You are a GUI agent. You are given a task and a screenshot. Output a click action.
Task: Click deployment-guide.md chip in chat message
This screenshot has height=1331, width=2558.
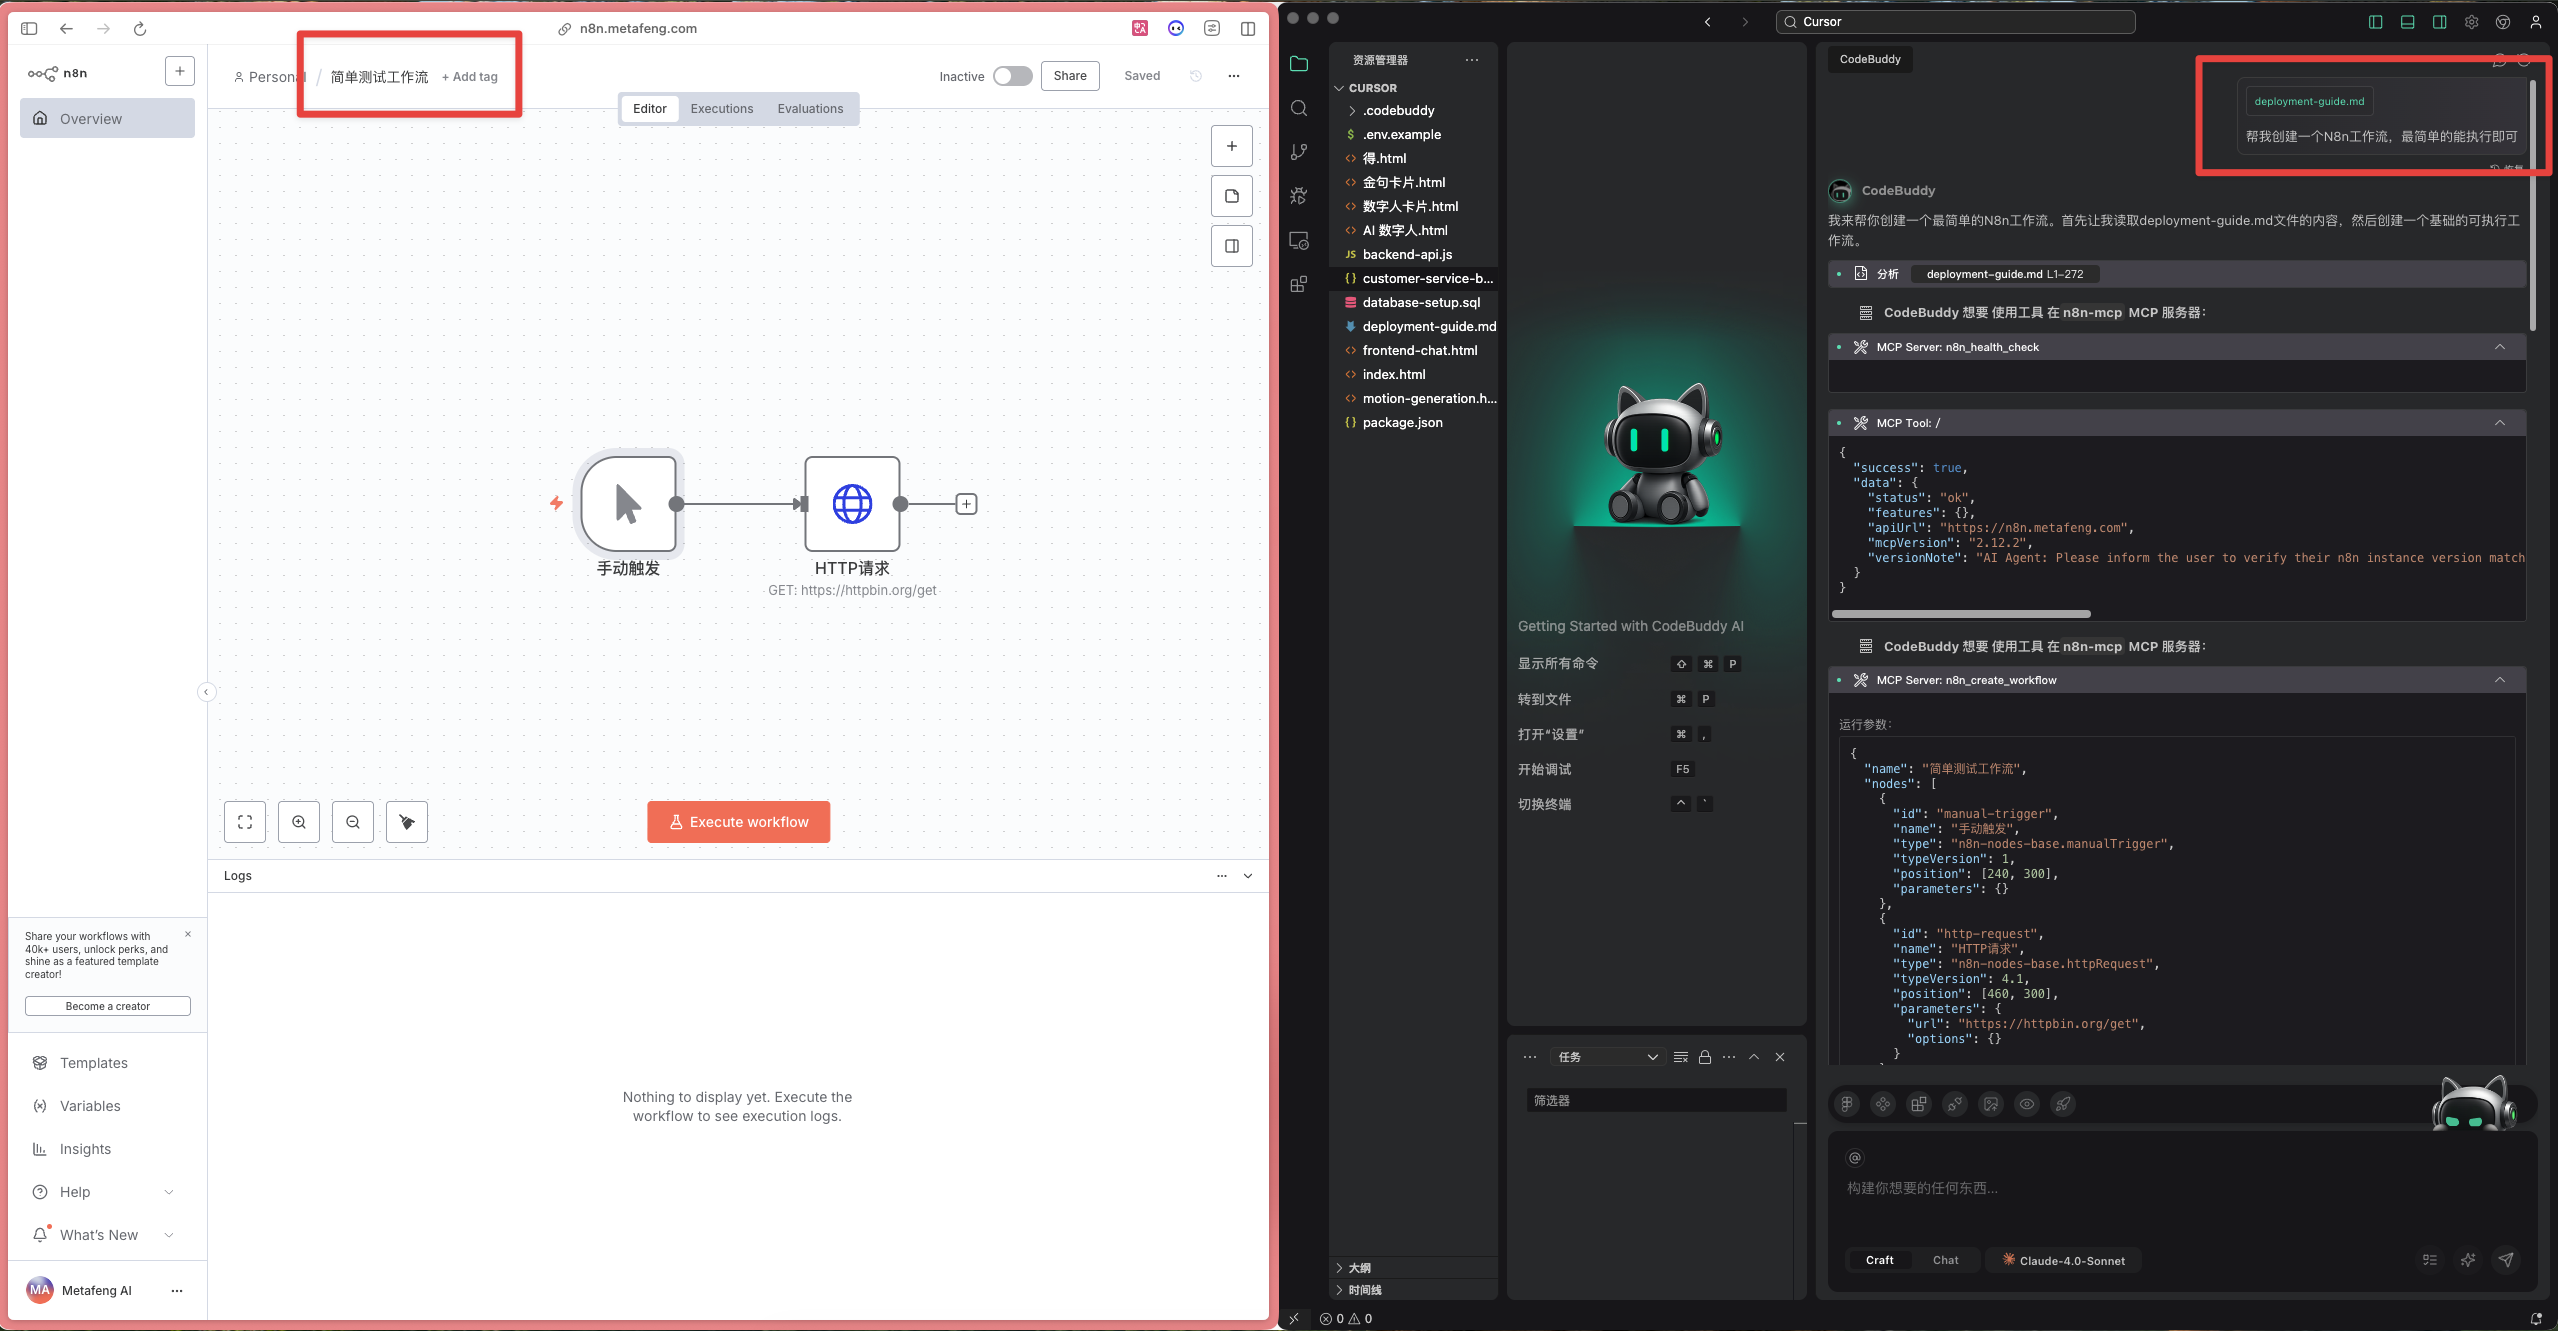click(2309, 101)
